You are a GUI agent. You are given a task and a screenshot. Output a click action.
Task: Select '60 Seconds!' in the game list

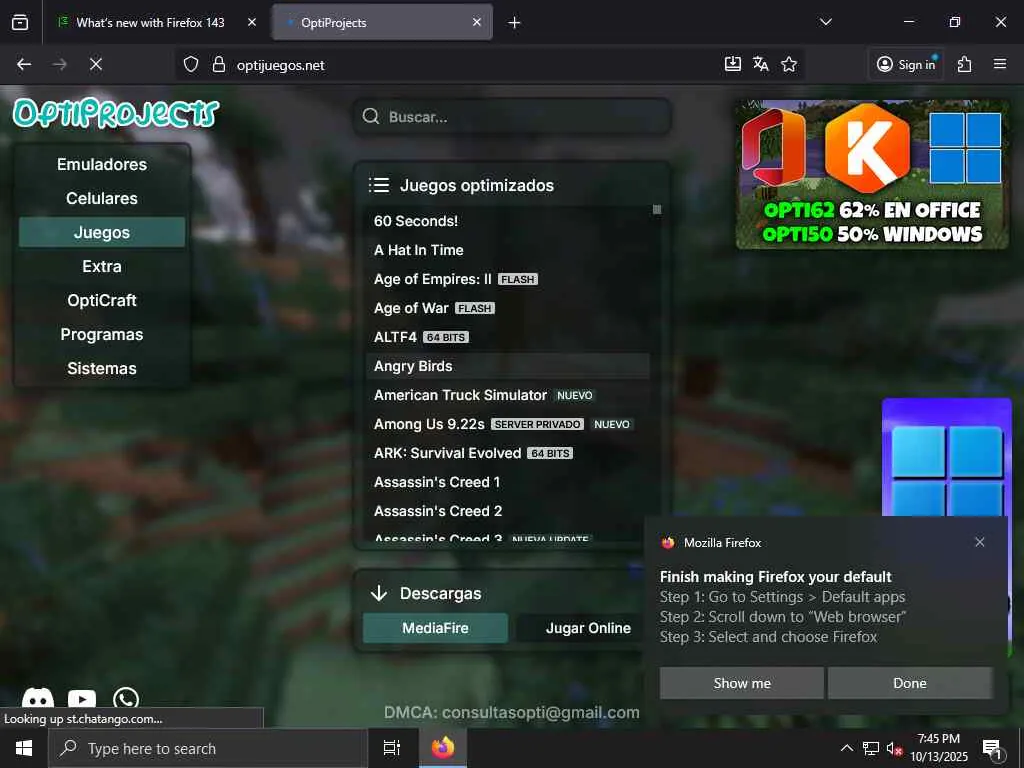(507, 221)
